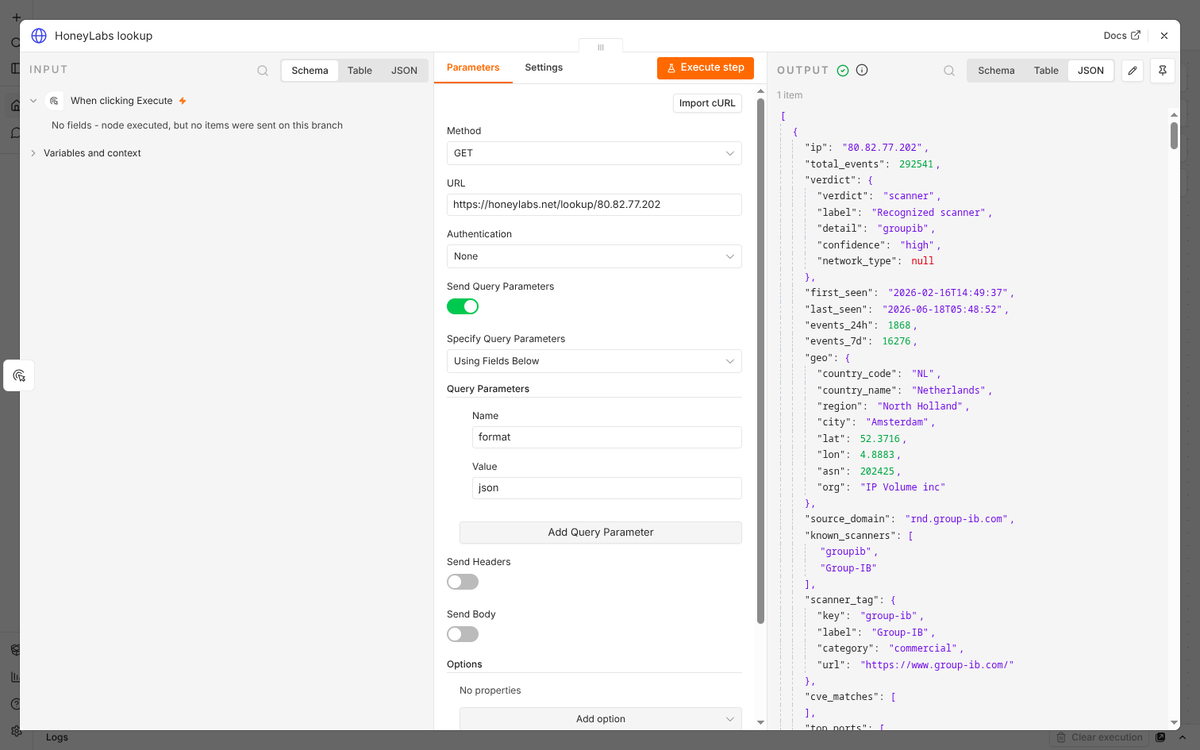The height and width of the screenshot is (750, 1200).
Task: Switch to the Parameters tab
Action: coord(473,68)
